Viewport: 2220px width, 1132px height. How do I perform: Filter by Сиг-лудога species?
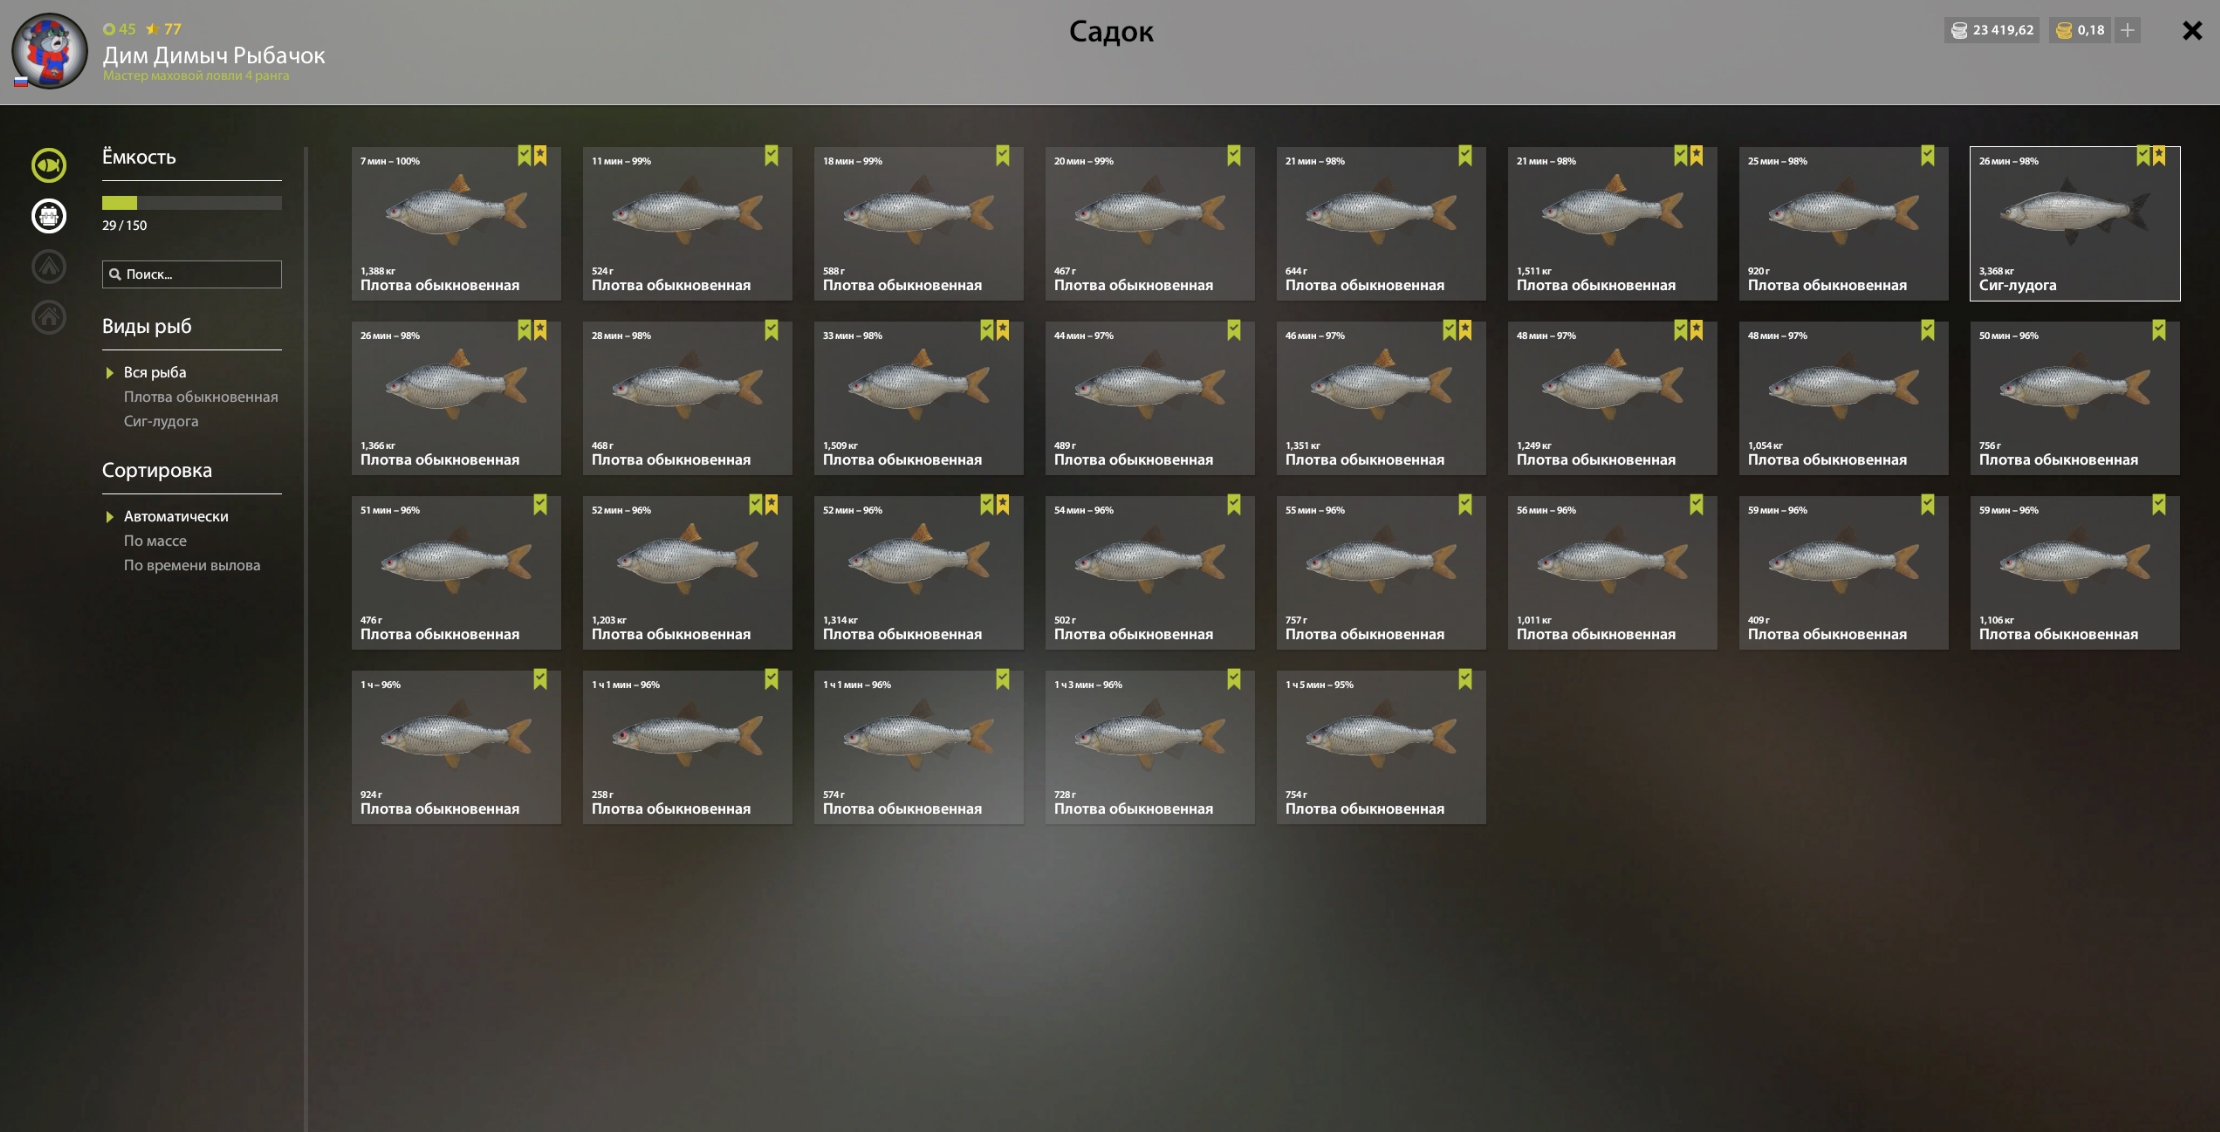pyautogui.click(x=161, y=422)
